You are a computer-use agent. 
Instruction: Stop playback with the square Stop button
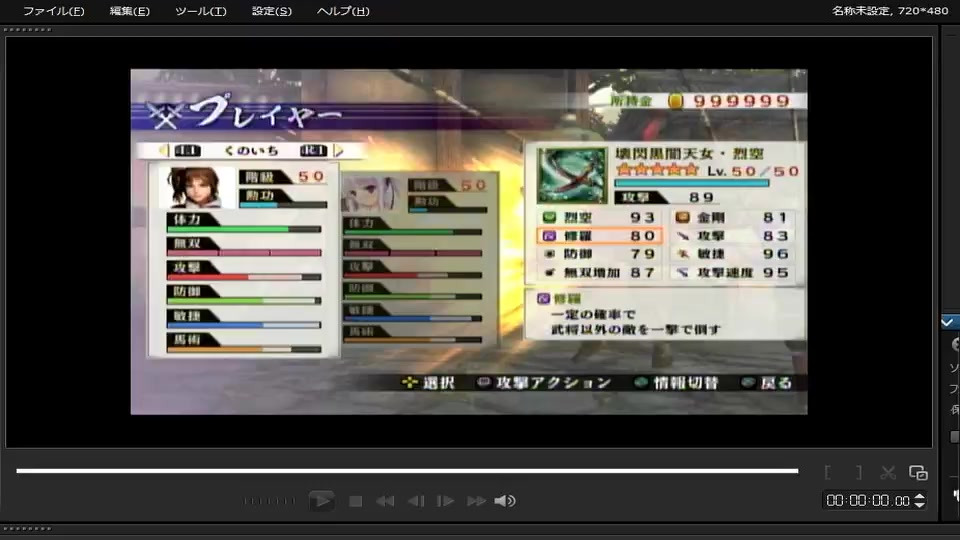356,501
